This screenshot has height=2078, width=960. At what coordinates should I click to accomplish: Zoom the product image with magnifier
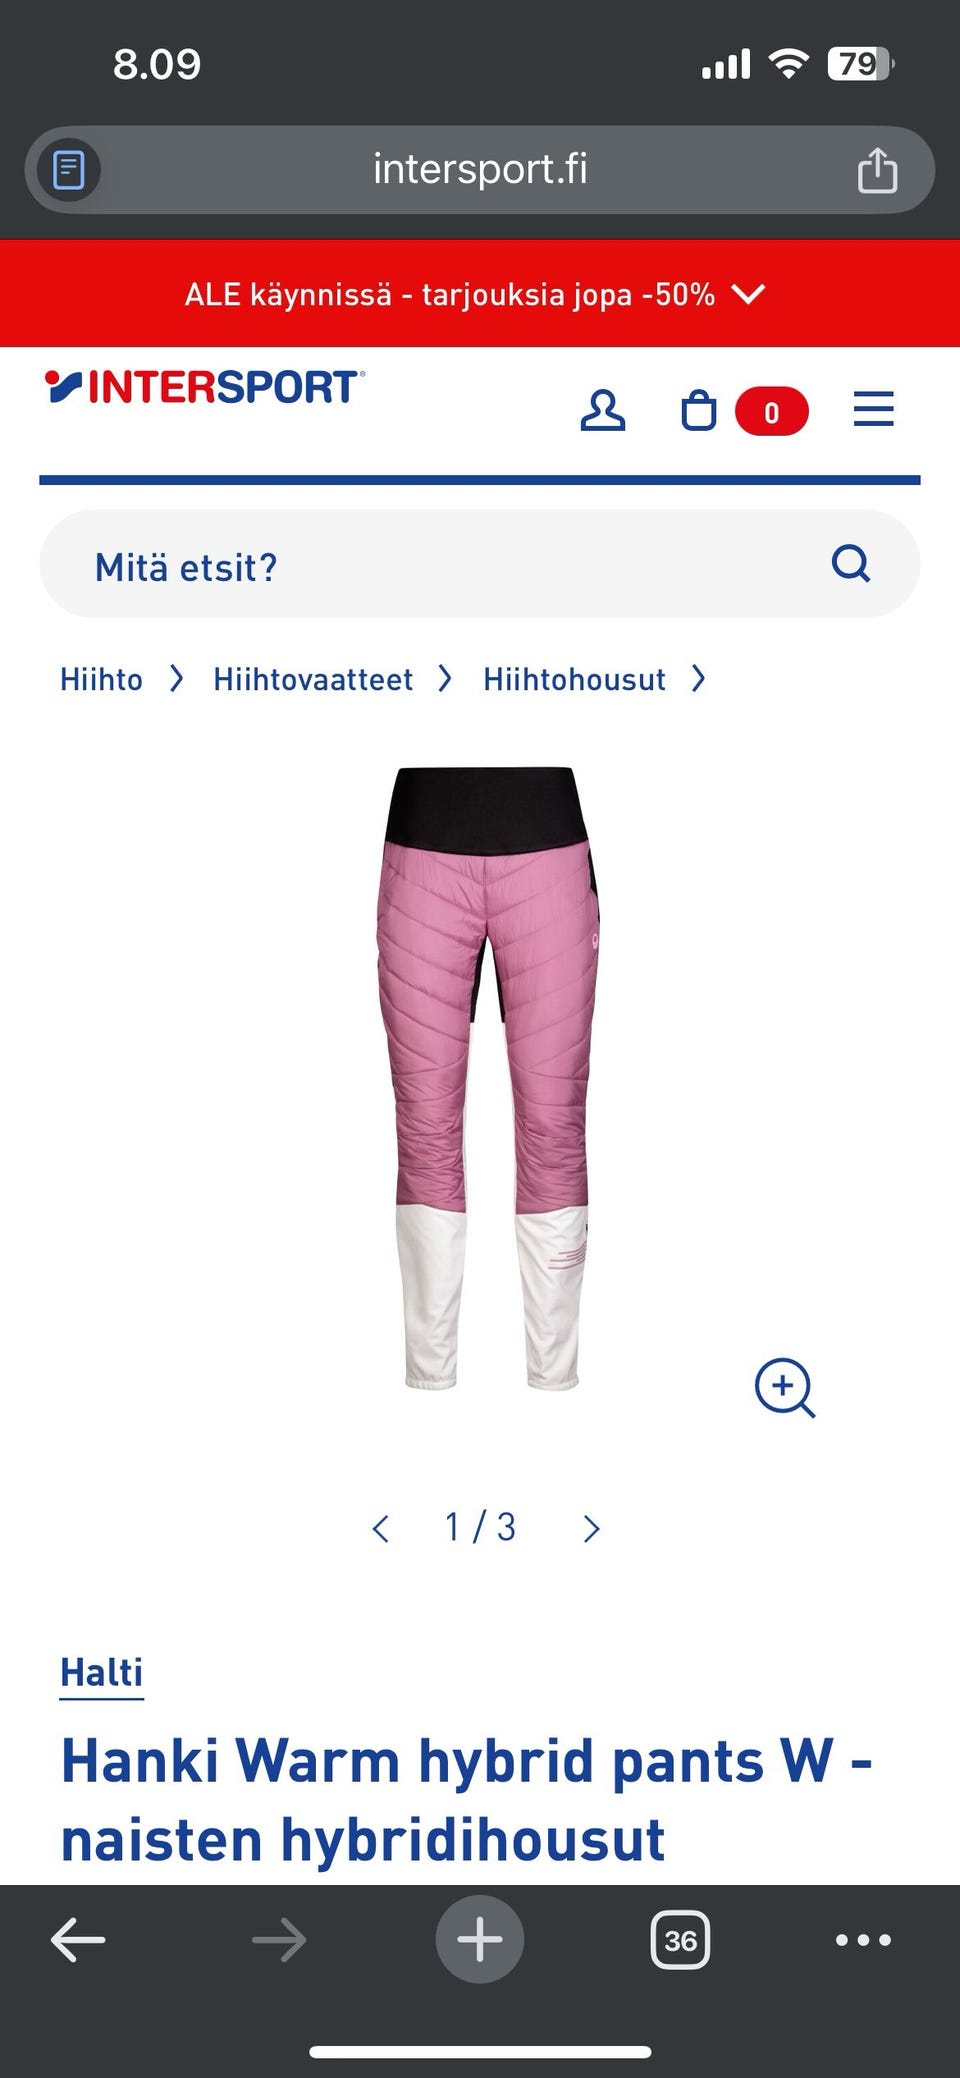pyautogui.click(x=785, y=1387)
